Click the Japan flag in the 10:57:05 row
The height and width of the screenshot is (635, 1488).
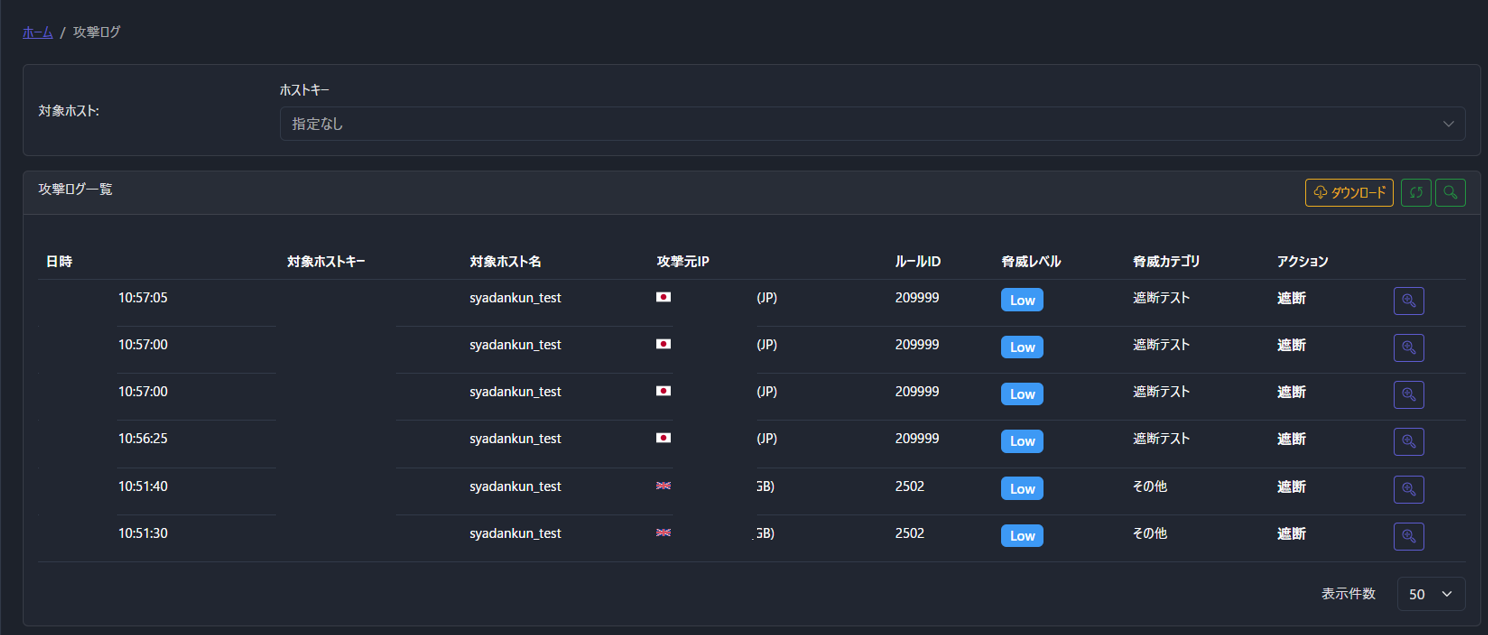(x=663, y=297)
